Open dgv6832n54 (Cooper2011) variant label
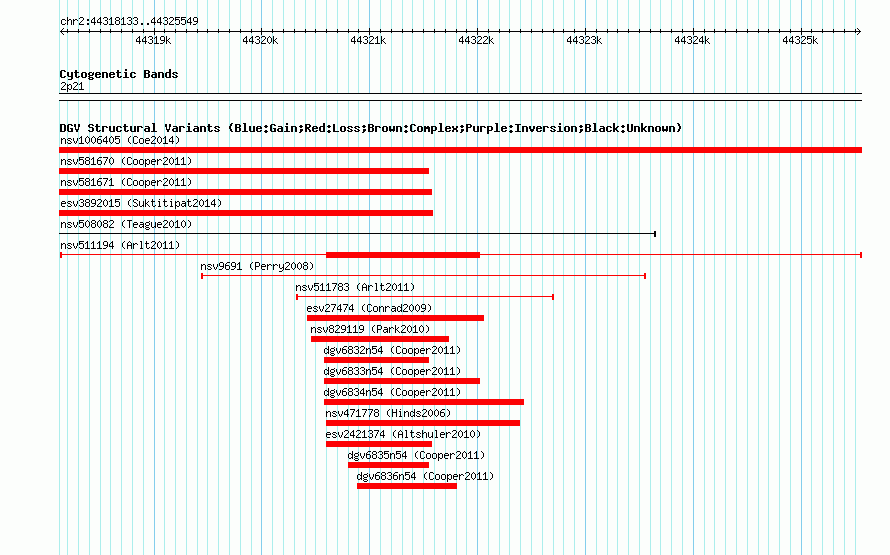The image size is (890, 555). (392, 350)
